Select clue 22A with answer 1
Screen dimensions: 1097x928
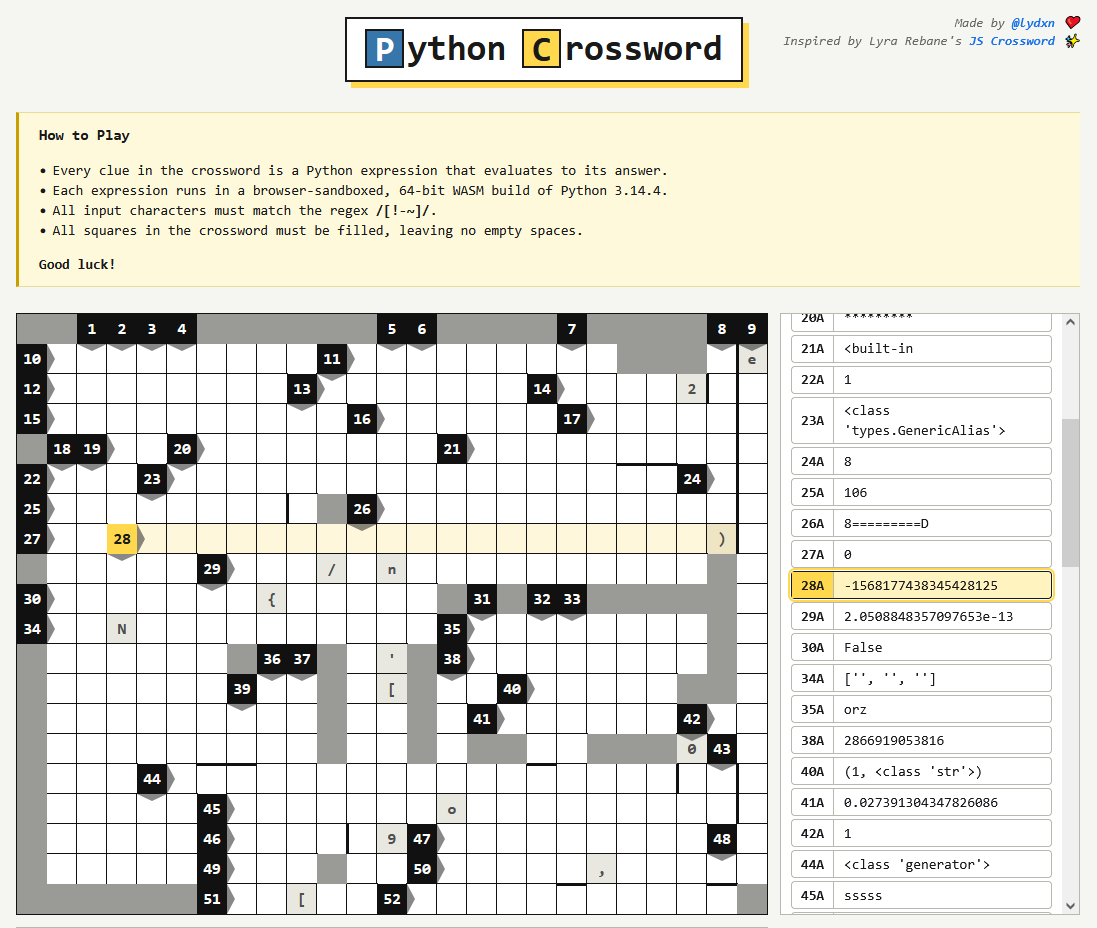coord(921,379)
